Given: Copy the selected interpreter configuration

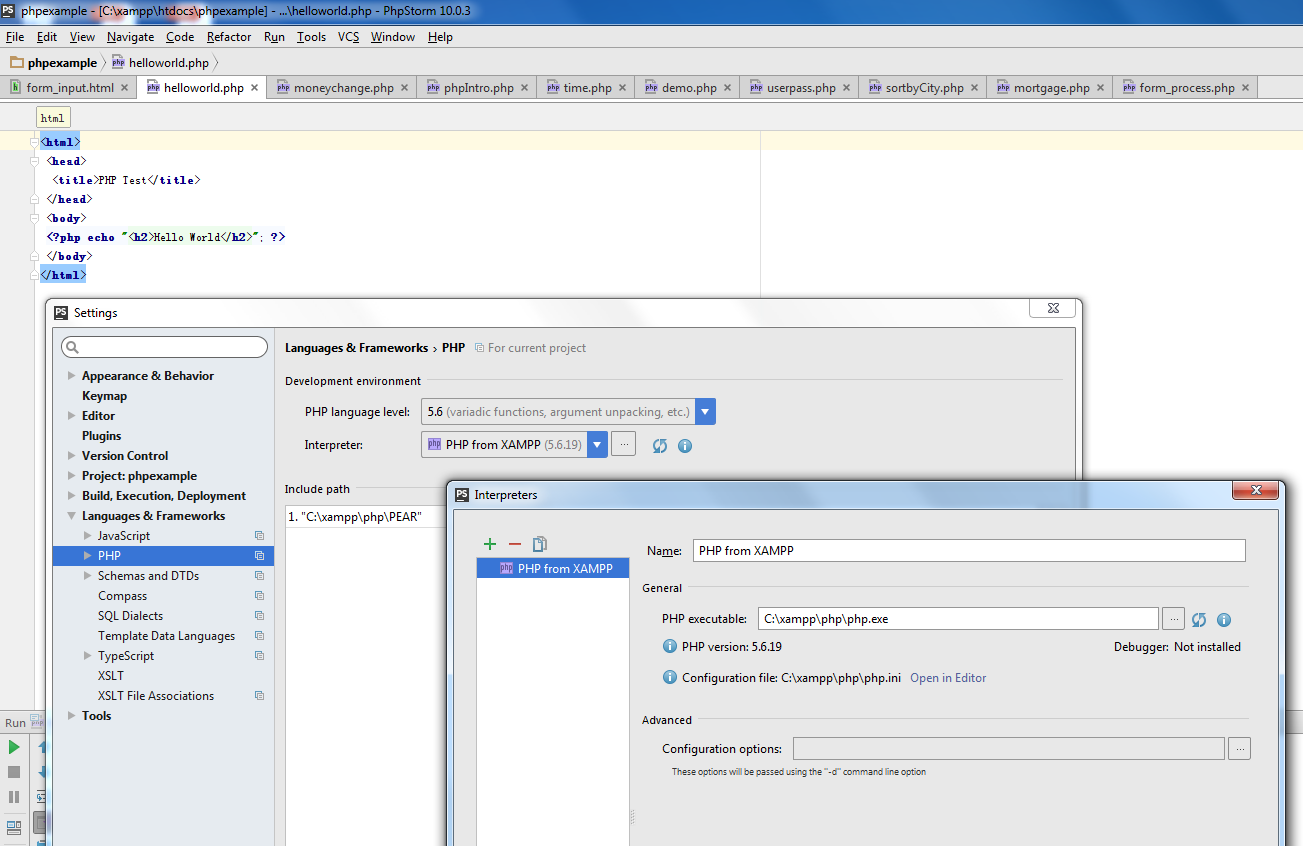Looking at the screenshot, I should [540, 544].
